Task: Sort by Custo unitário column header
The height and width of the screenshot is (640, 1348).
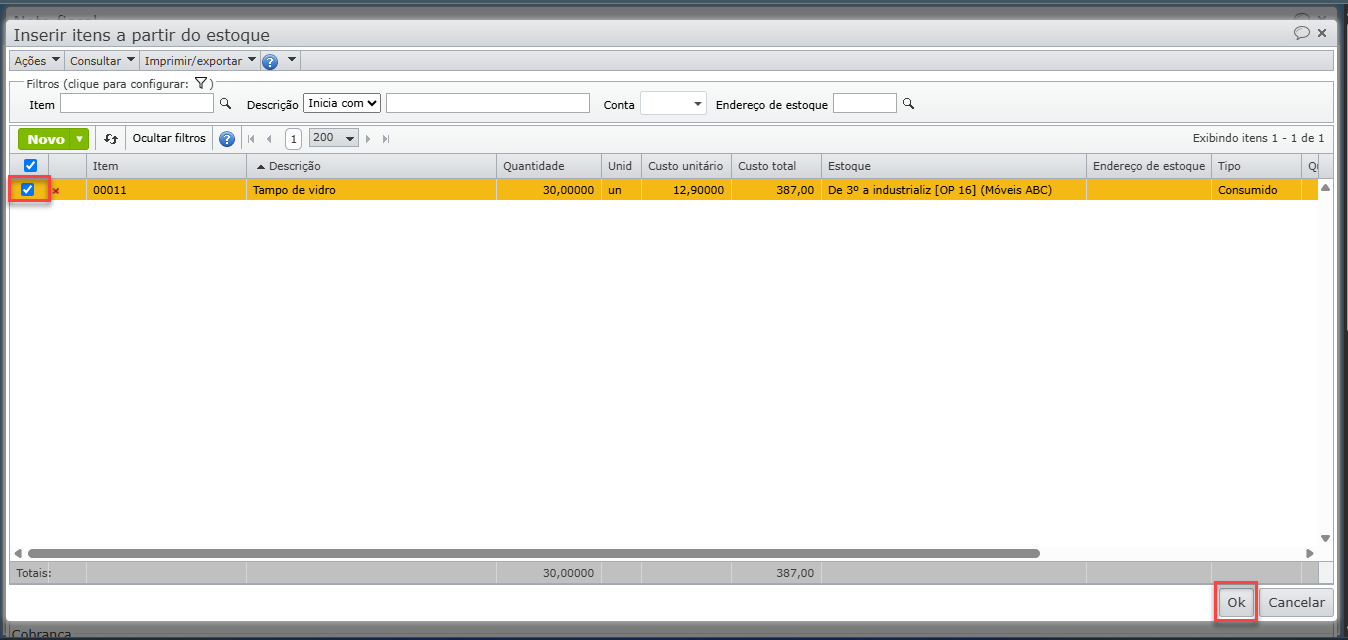Action: (686, 166)
